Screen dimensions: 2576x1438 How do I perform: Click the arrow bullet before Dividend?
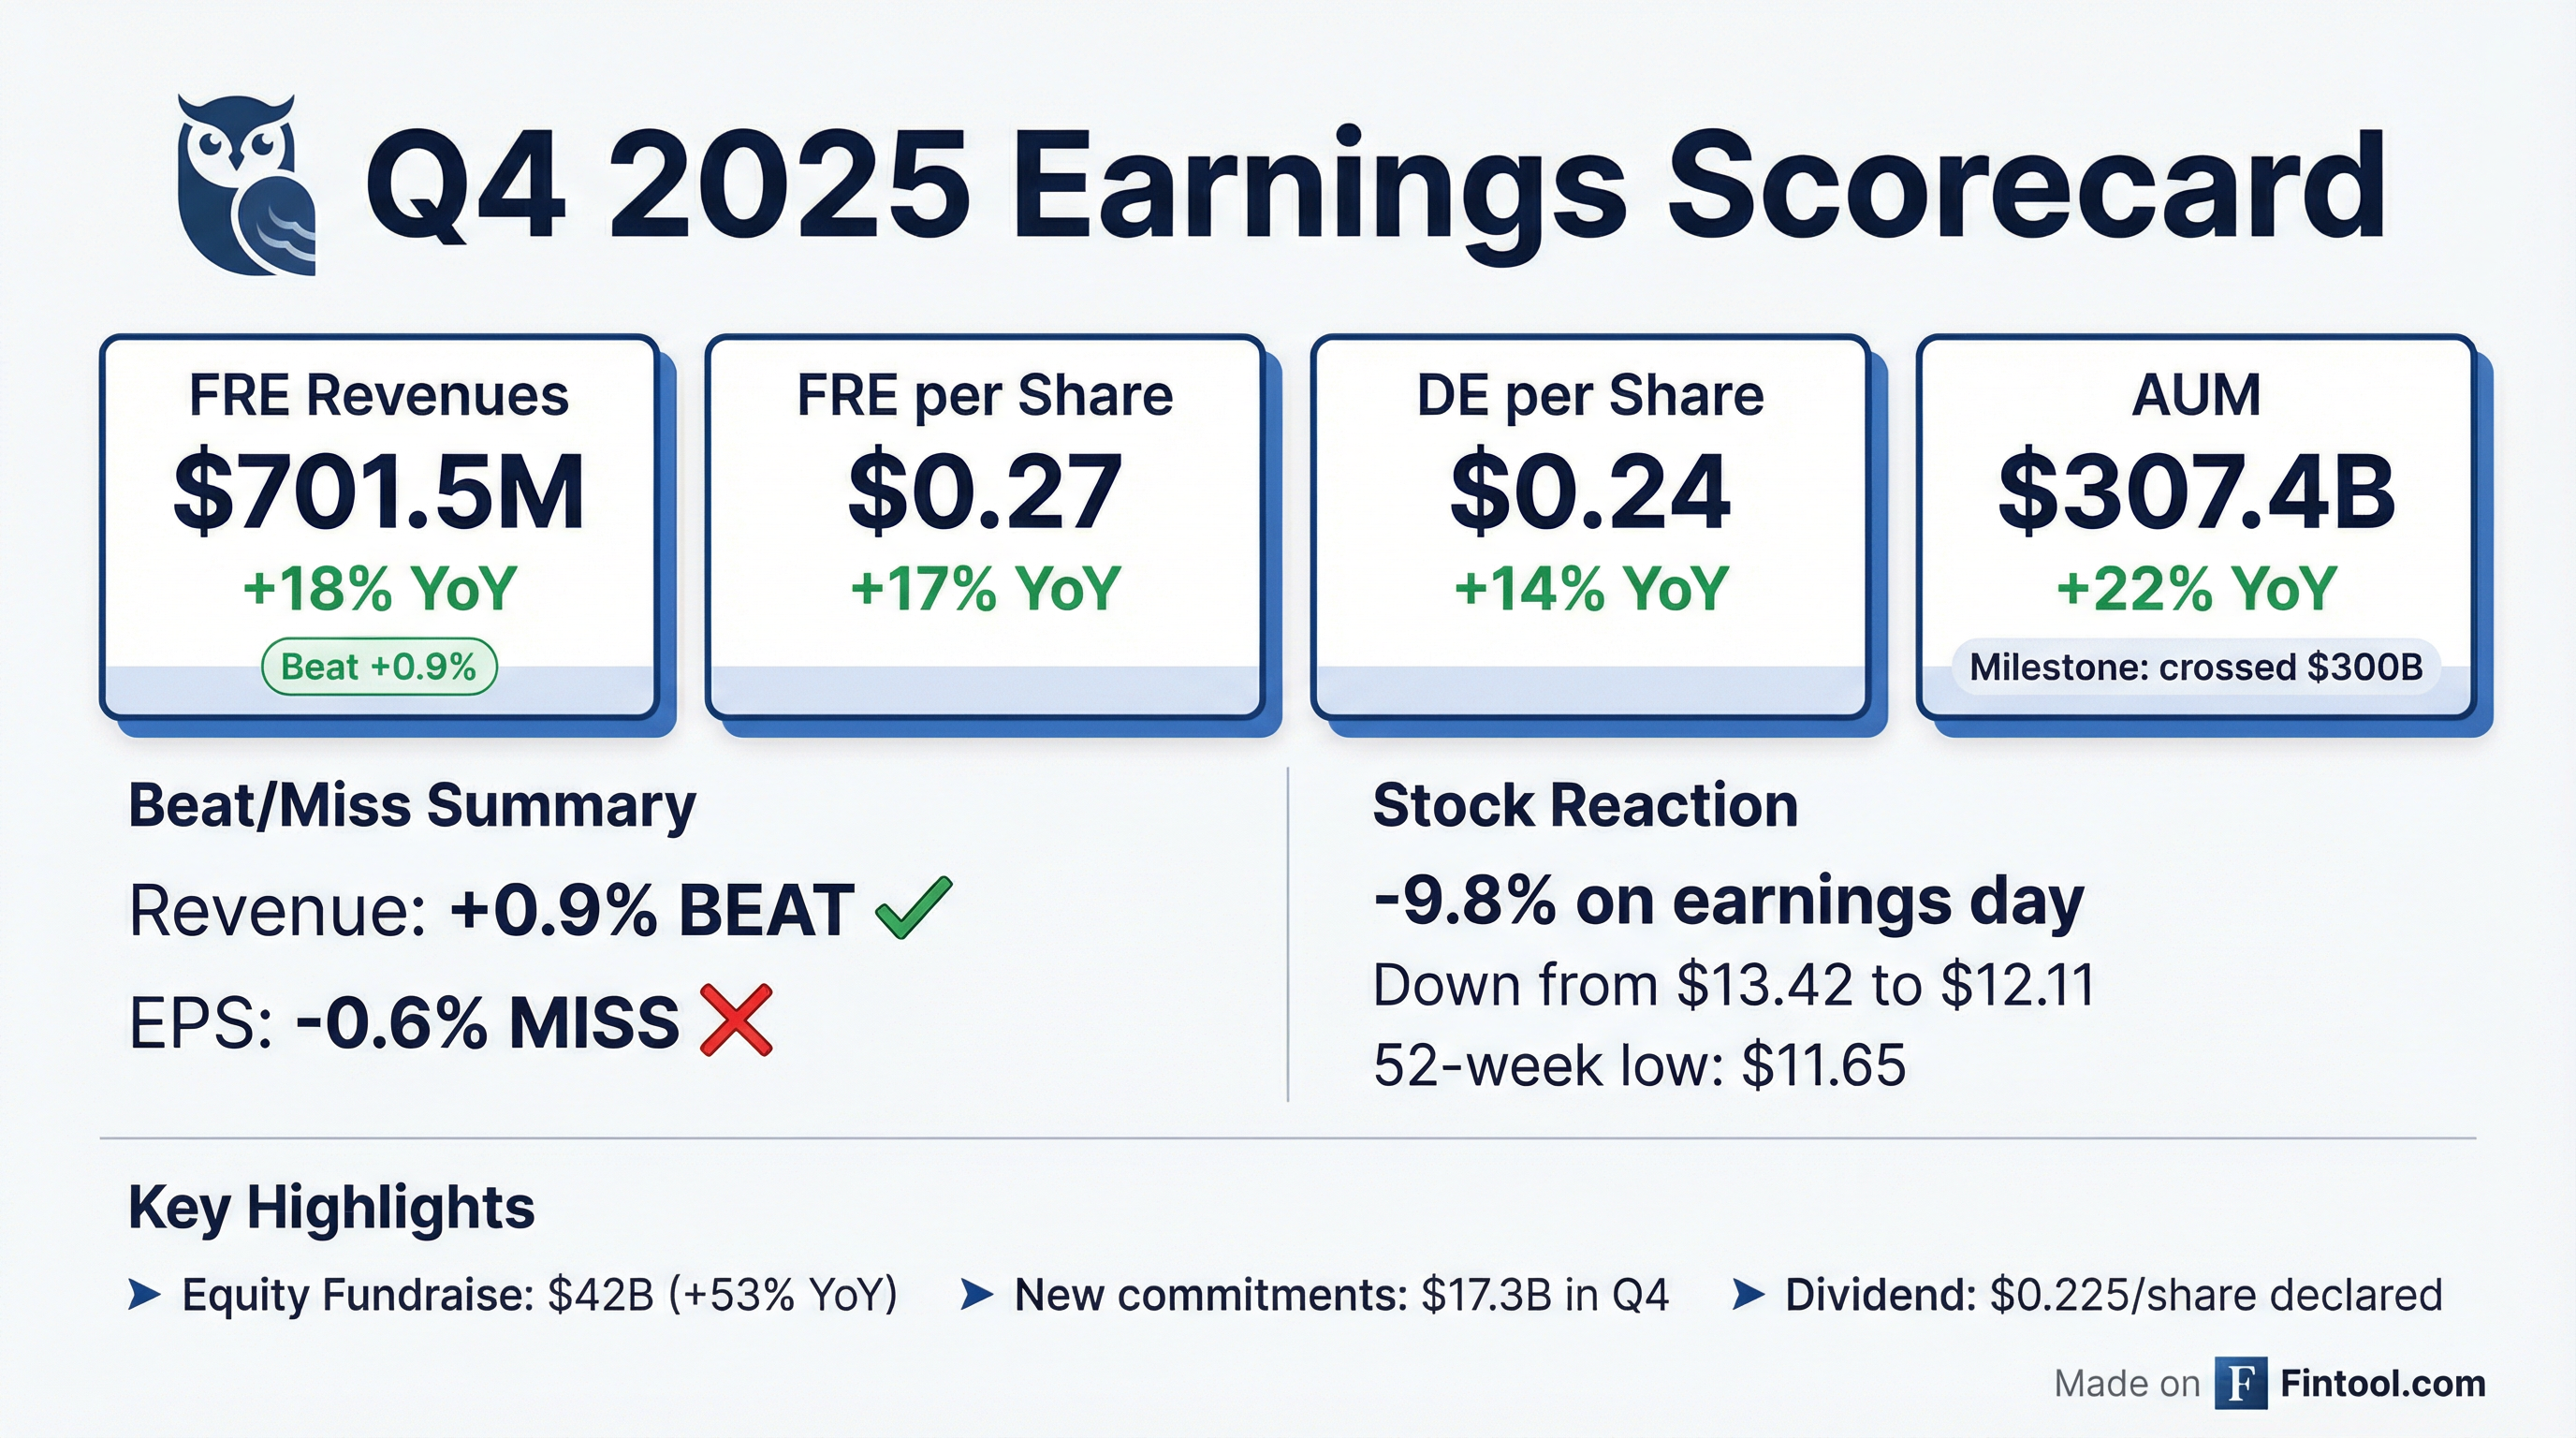point(1748,1295)
